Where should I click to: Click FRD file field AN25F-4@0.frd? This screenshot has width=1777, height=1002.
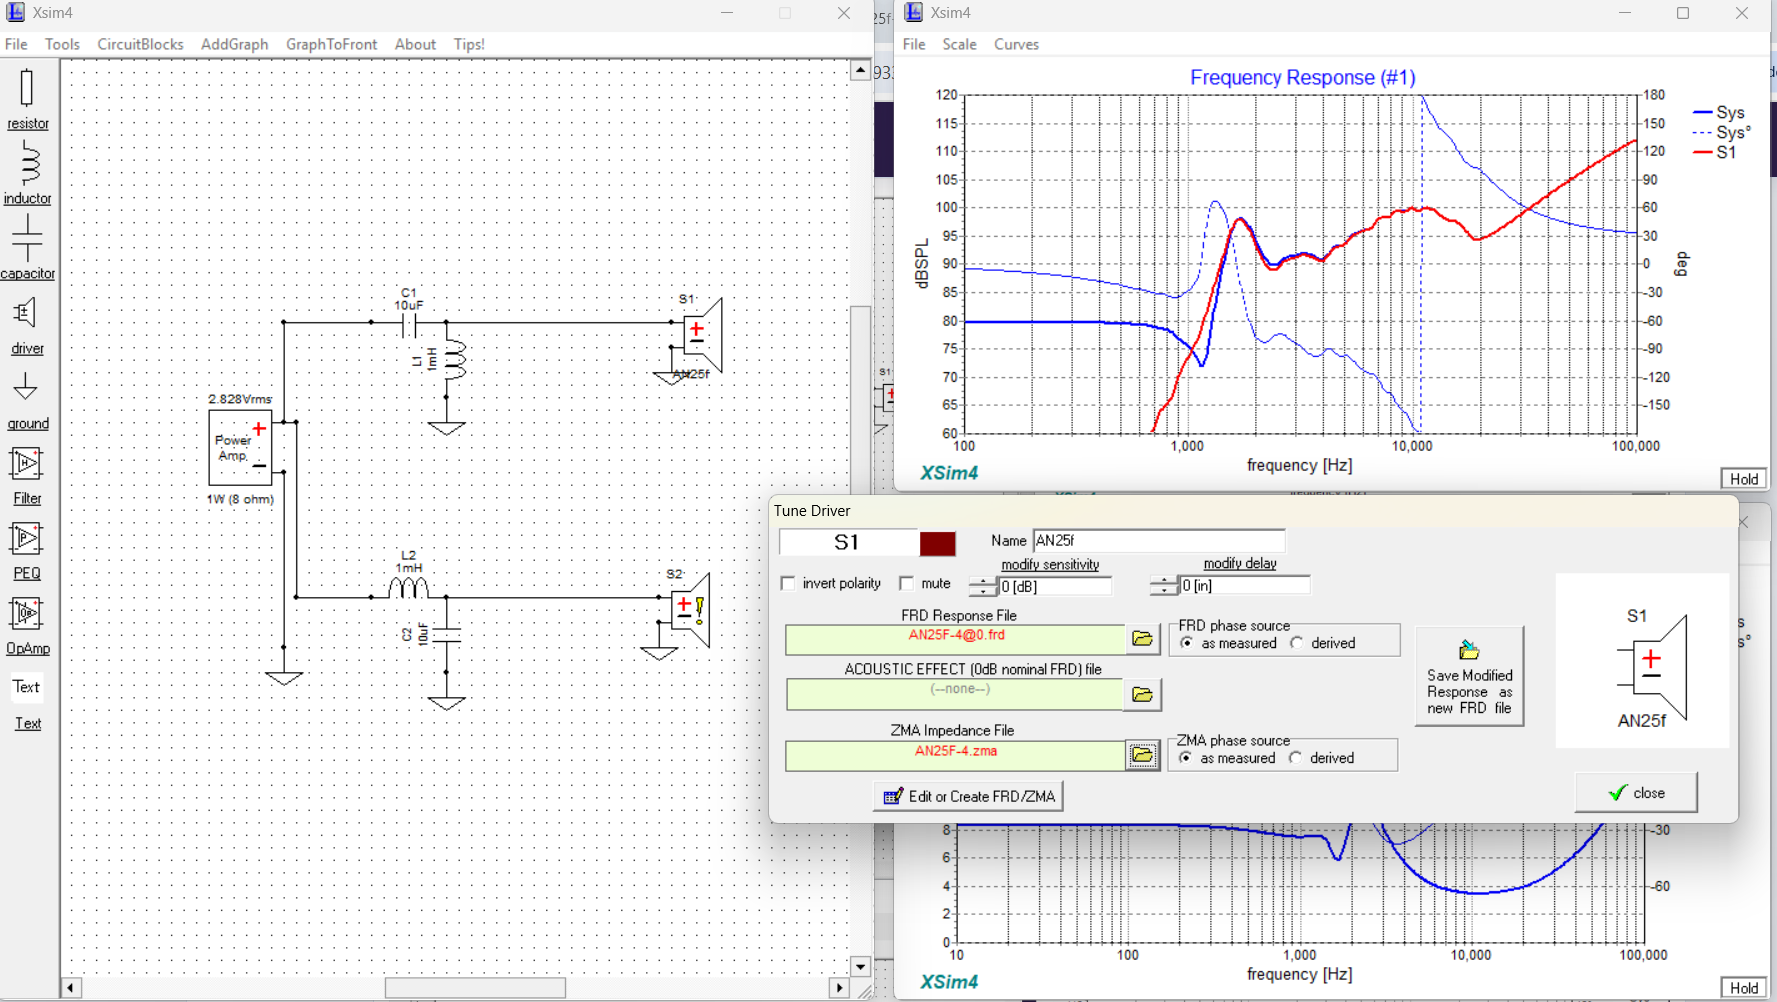click(x=956, y=639)
